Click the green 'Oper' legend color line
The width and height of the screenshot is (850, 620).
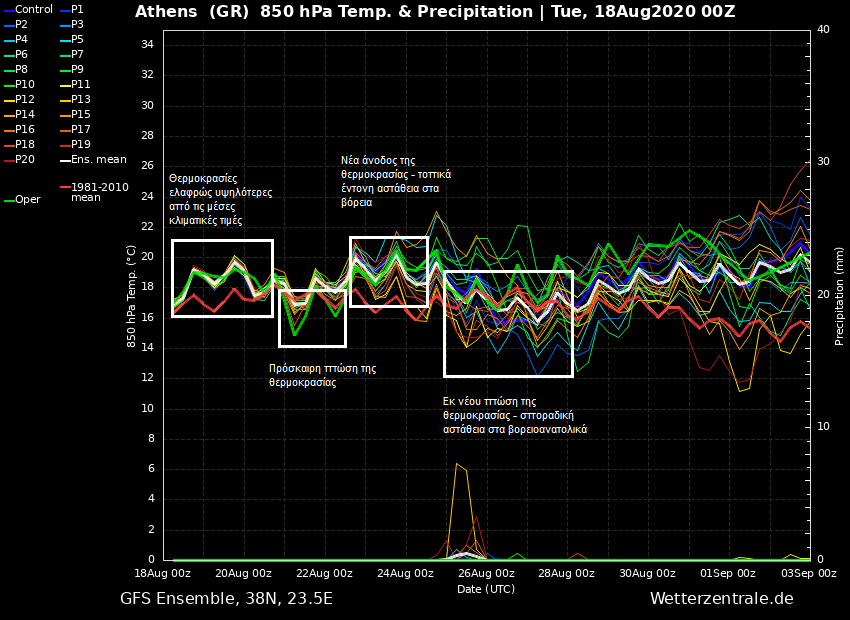[x=9, y=201]
